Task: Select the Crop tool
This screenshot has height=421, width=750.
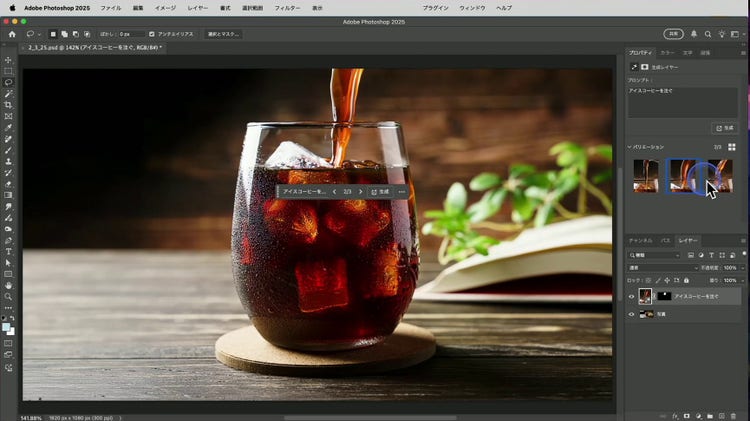Action: (x=8, y=105)
